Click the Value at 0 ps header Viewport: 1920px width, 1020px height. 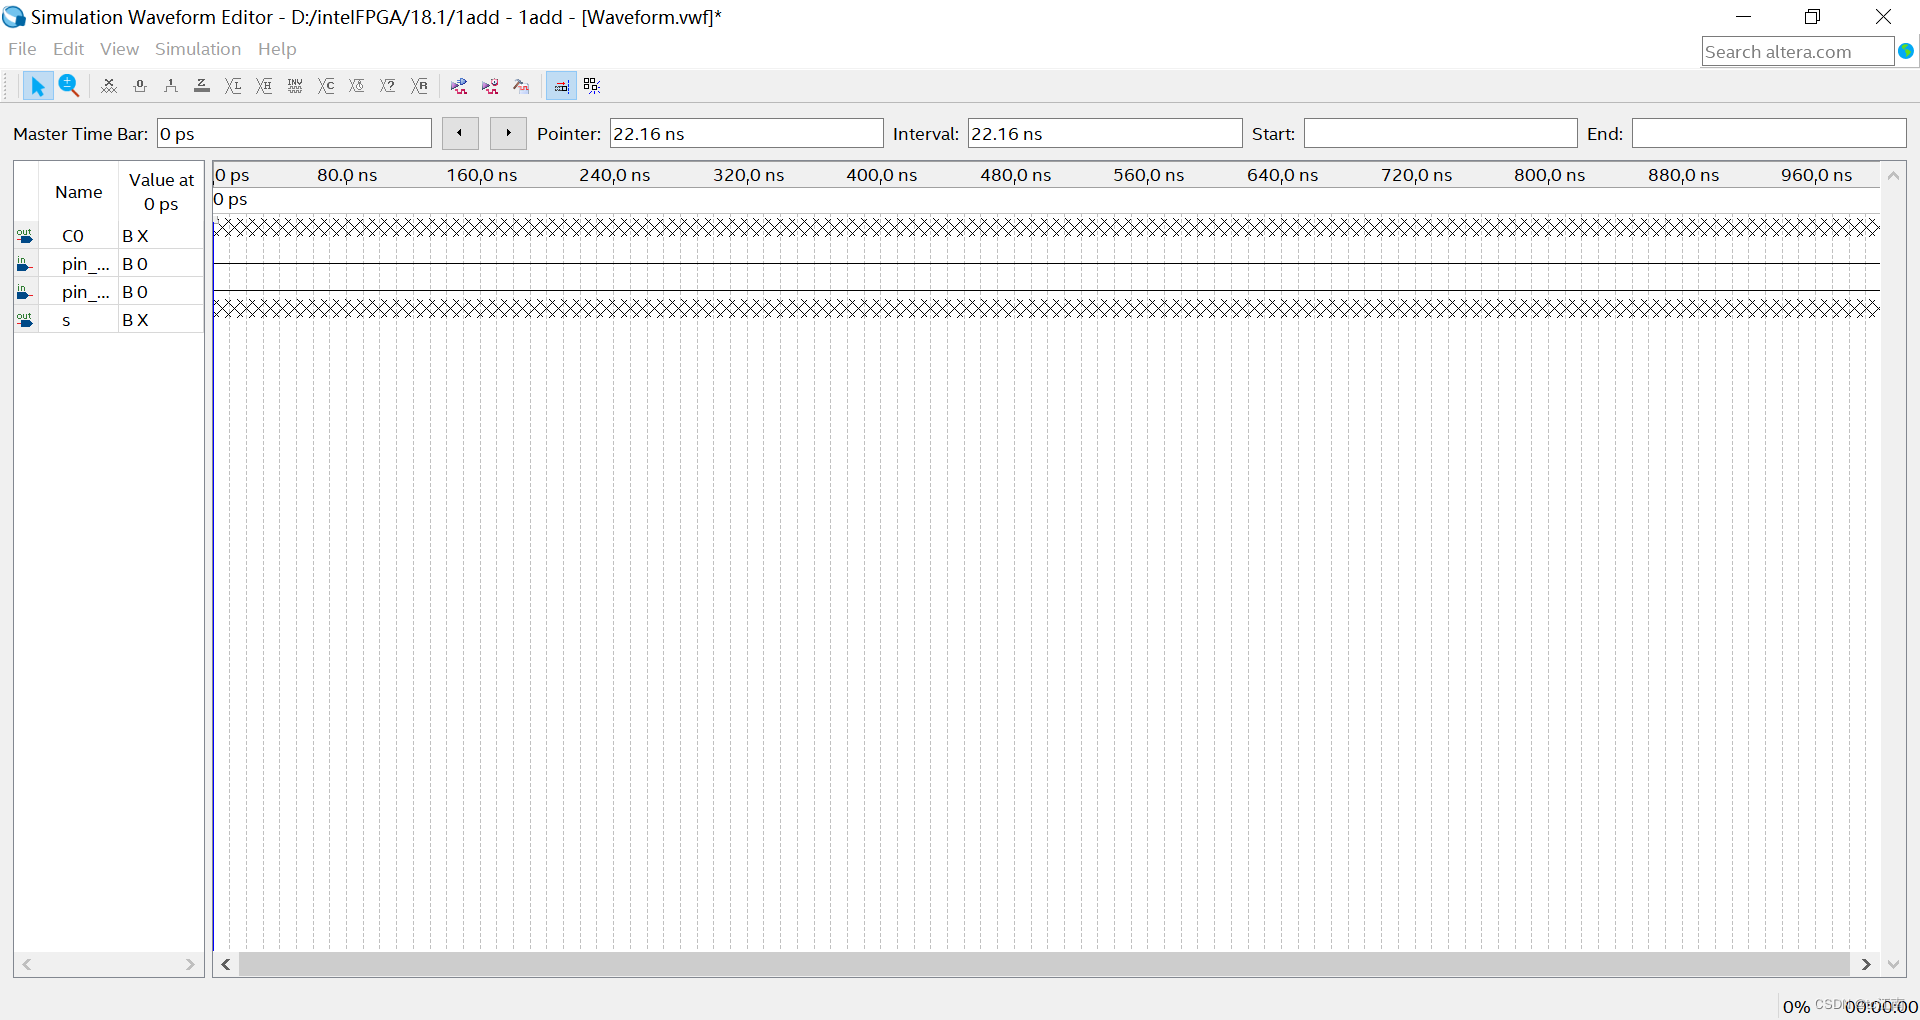tap(161, 192)
